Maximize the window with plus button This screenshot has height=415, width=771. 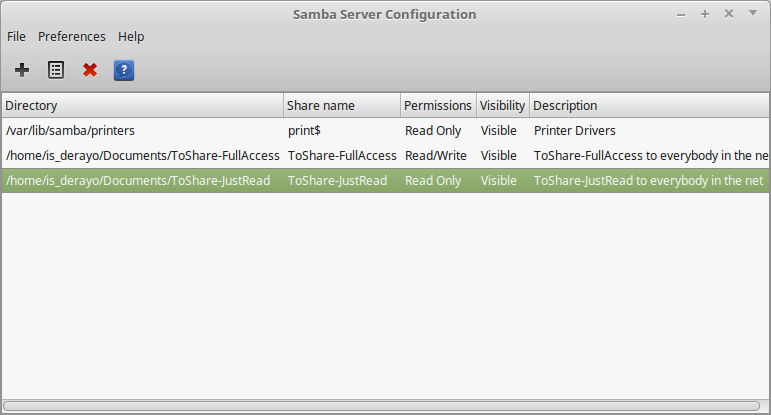(705, 14)
